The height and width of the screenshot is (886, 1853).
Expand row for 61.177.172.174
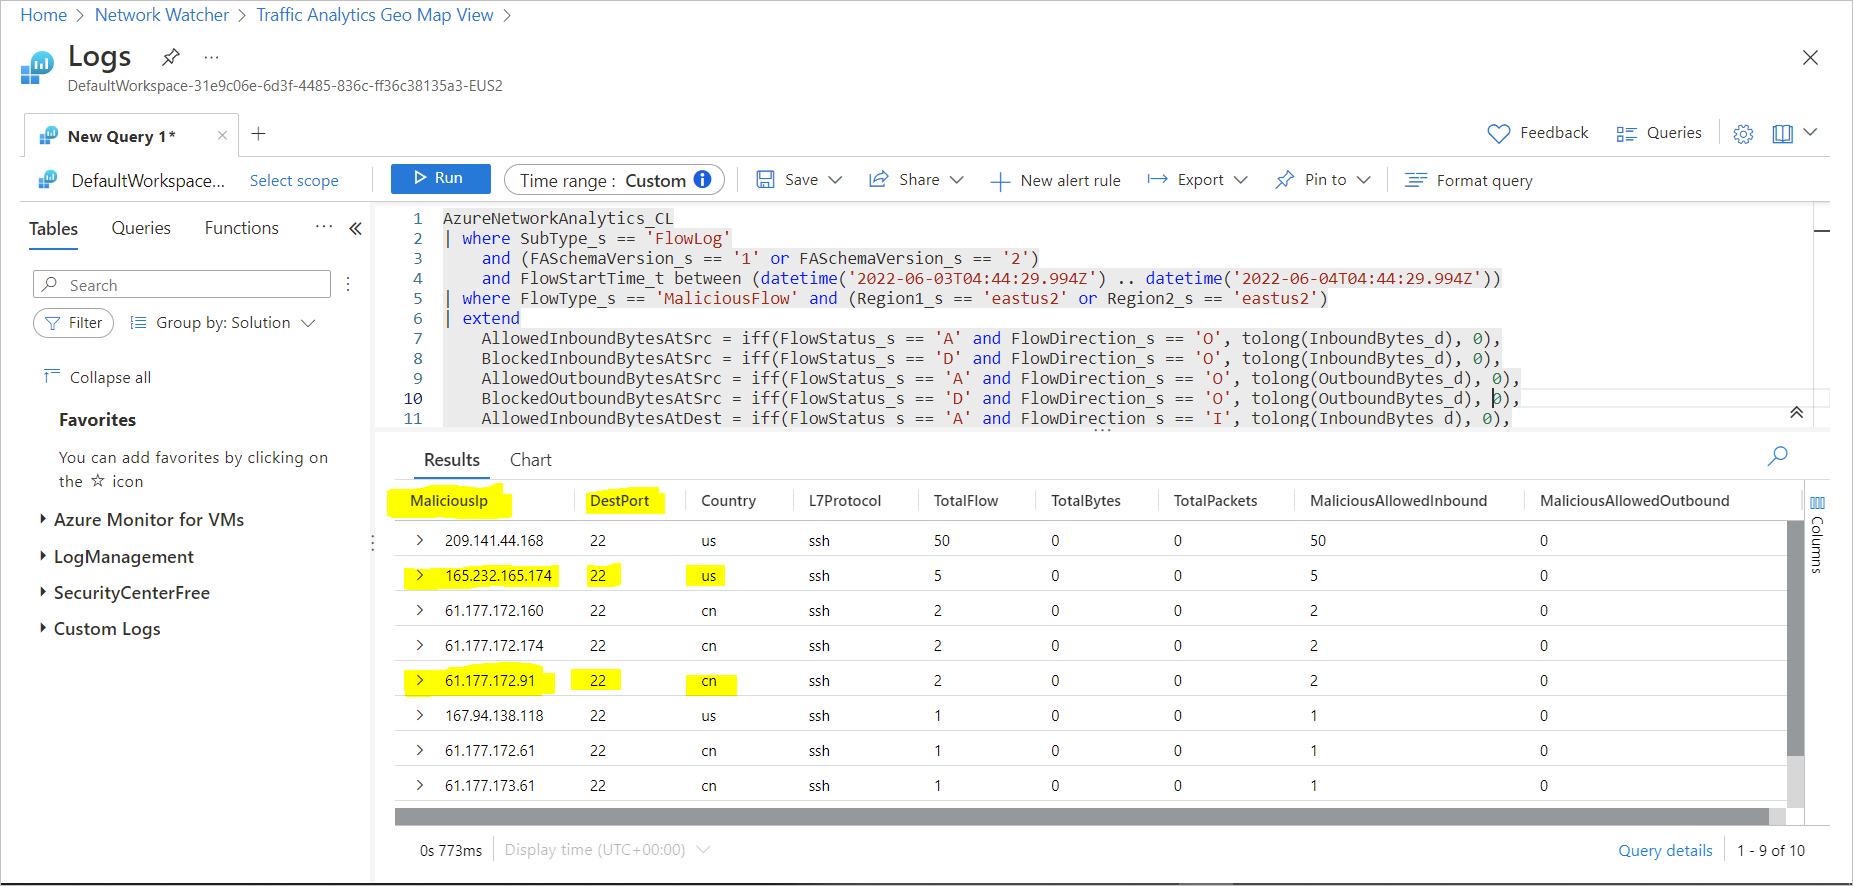click(420, 645)
